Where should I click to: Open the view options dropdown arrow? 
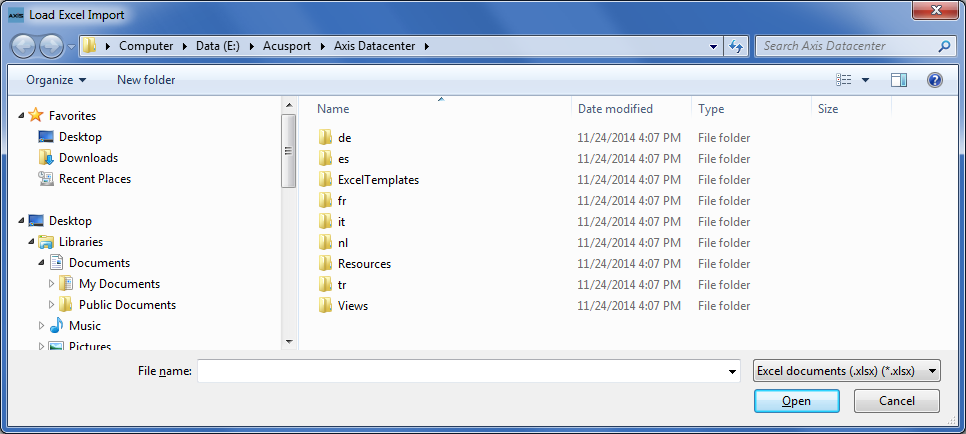[x=865, y=80]
